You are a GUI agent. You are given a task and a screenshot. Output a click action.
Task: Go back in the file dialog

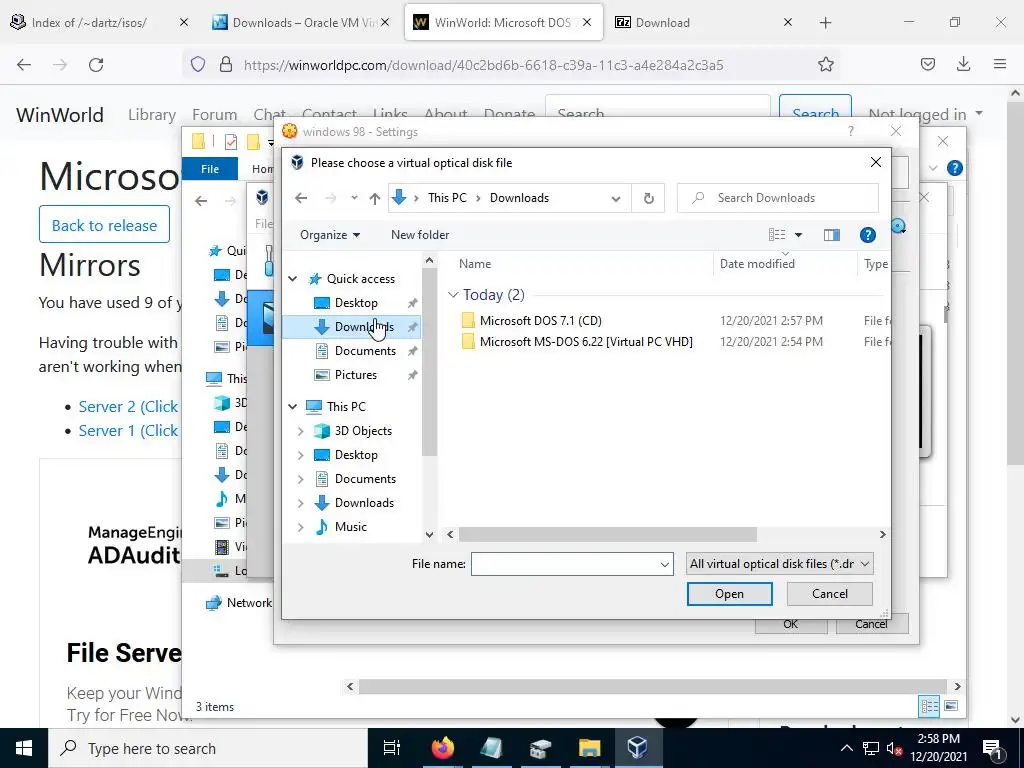point(300,198)
